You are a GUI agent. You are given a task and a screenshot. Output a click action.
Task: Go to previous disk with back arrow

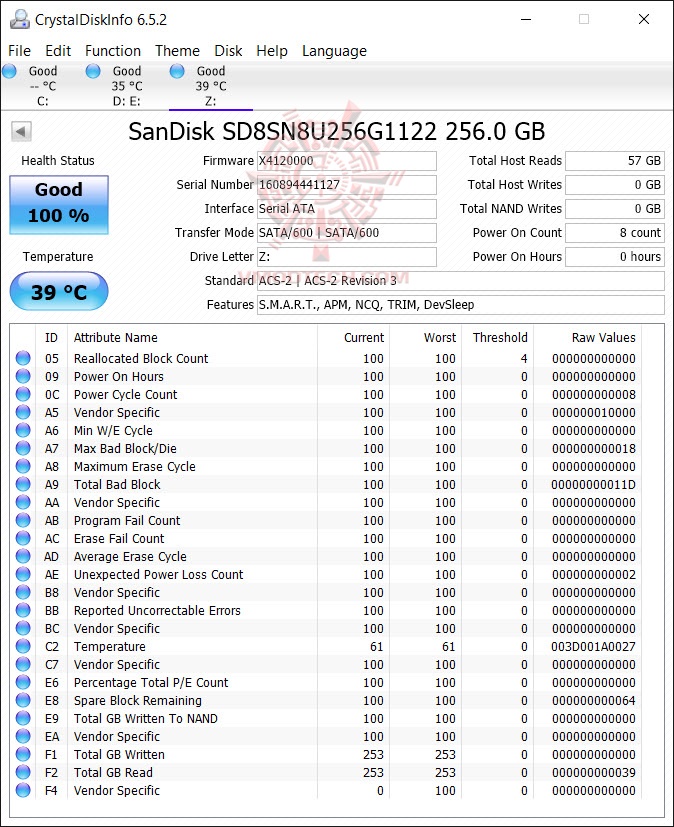click(x=21, y=131)
